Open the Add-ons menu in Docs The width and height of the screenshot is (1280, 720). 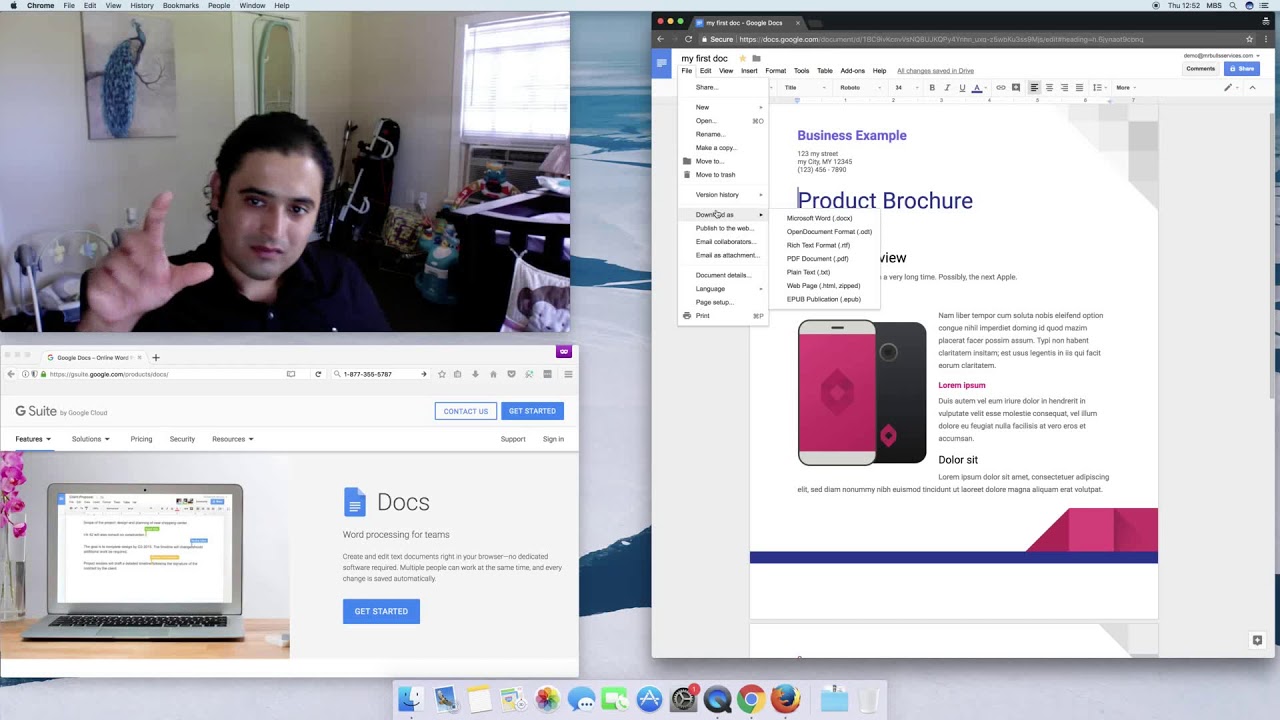(853, 71)
